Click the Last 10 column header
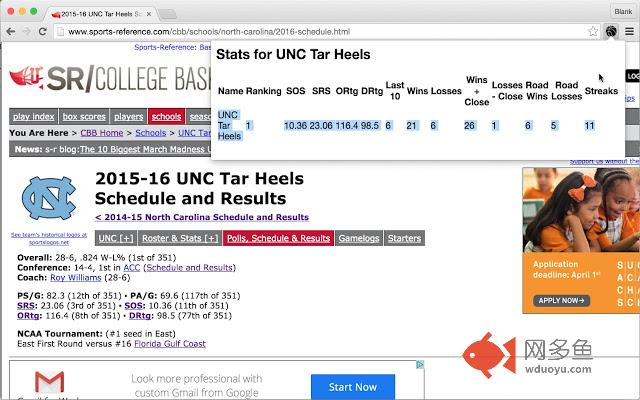 pyautogui.click(x=395, y=91)
